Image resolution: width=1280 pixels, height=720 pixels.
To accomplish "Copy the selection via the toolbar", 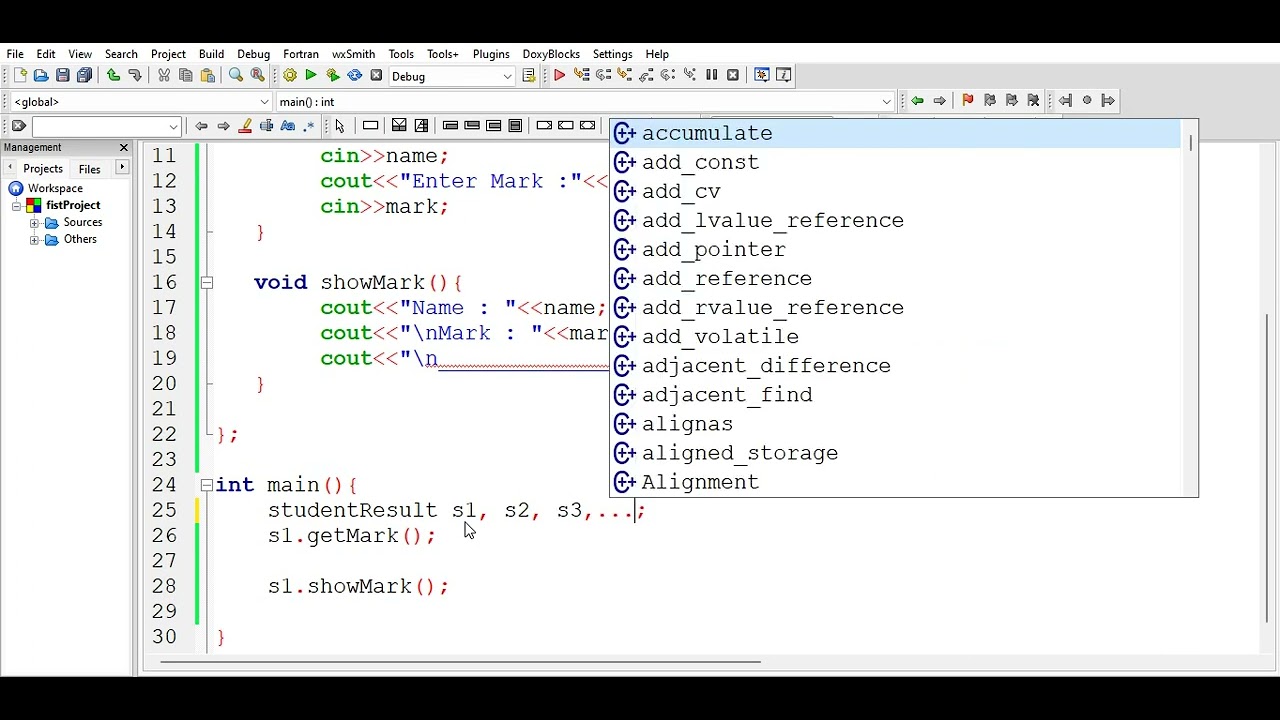I will click(186, 76).
